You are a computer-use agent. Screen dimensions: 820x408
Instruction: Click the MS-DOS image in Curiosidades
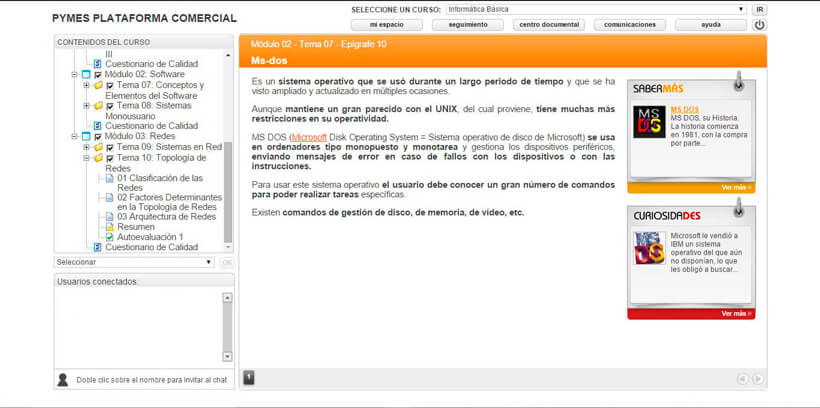[649, 248]
